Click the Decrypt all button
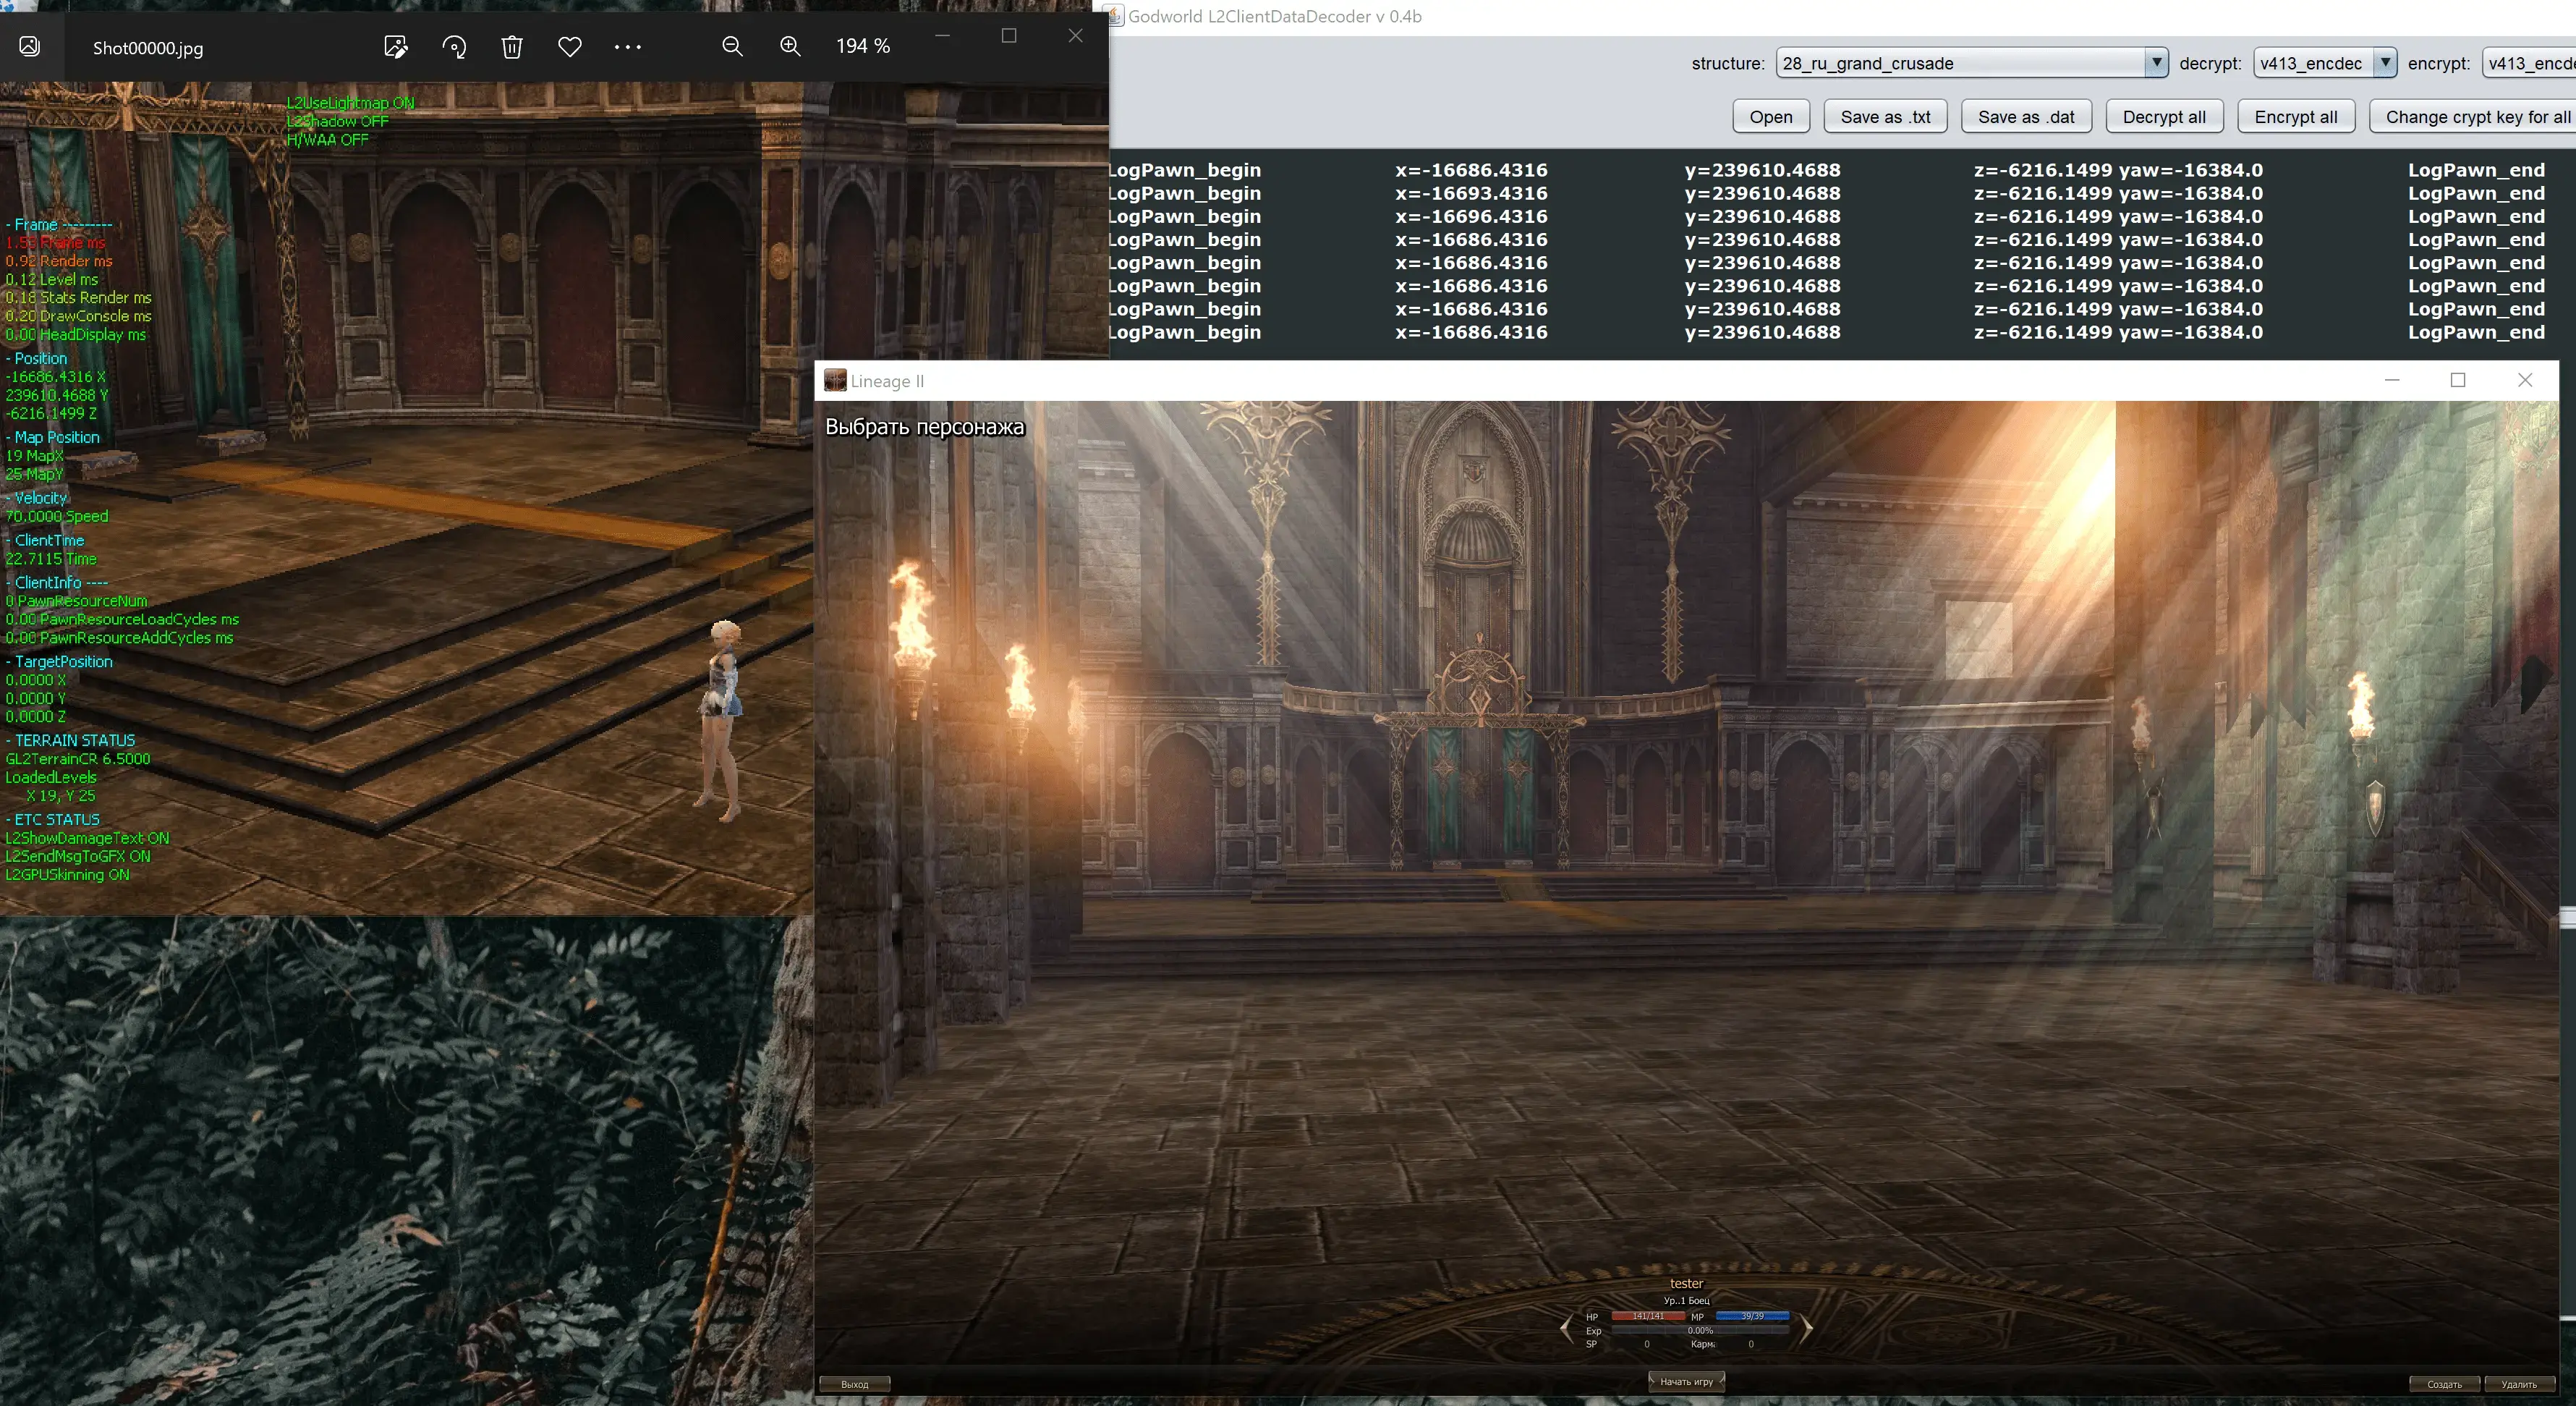Viewport: 2576px width, 1406px height. coord(2164,116)
